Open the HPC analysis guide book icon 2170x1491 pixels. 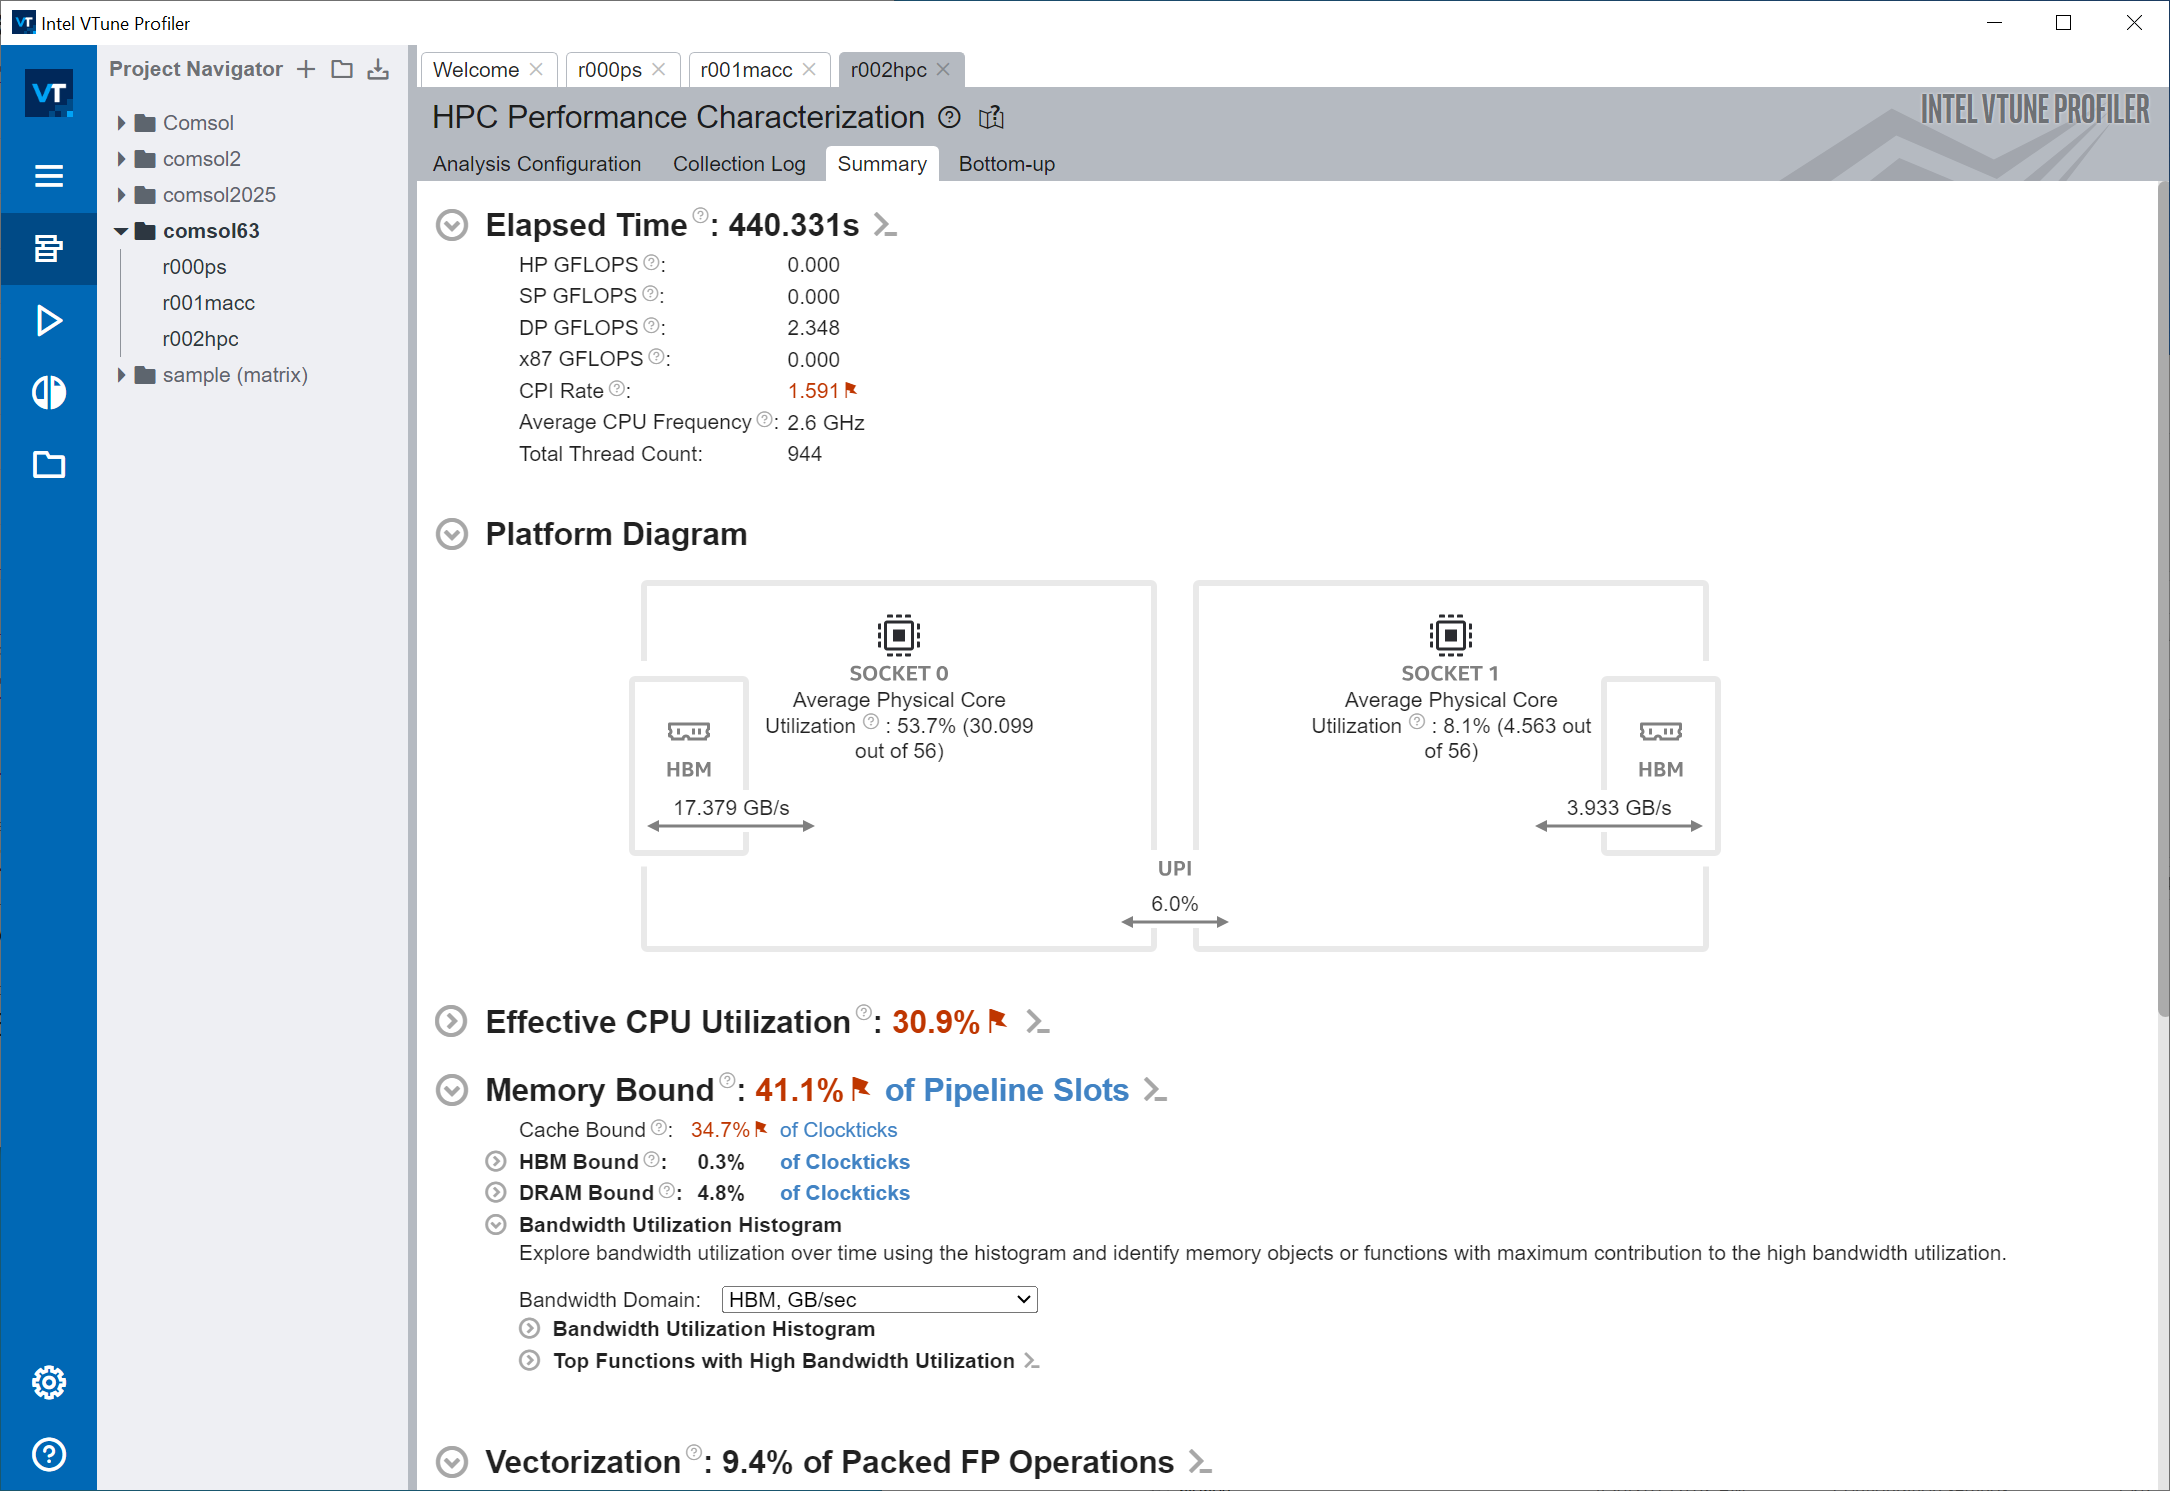click(x=991, y=118)
